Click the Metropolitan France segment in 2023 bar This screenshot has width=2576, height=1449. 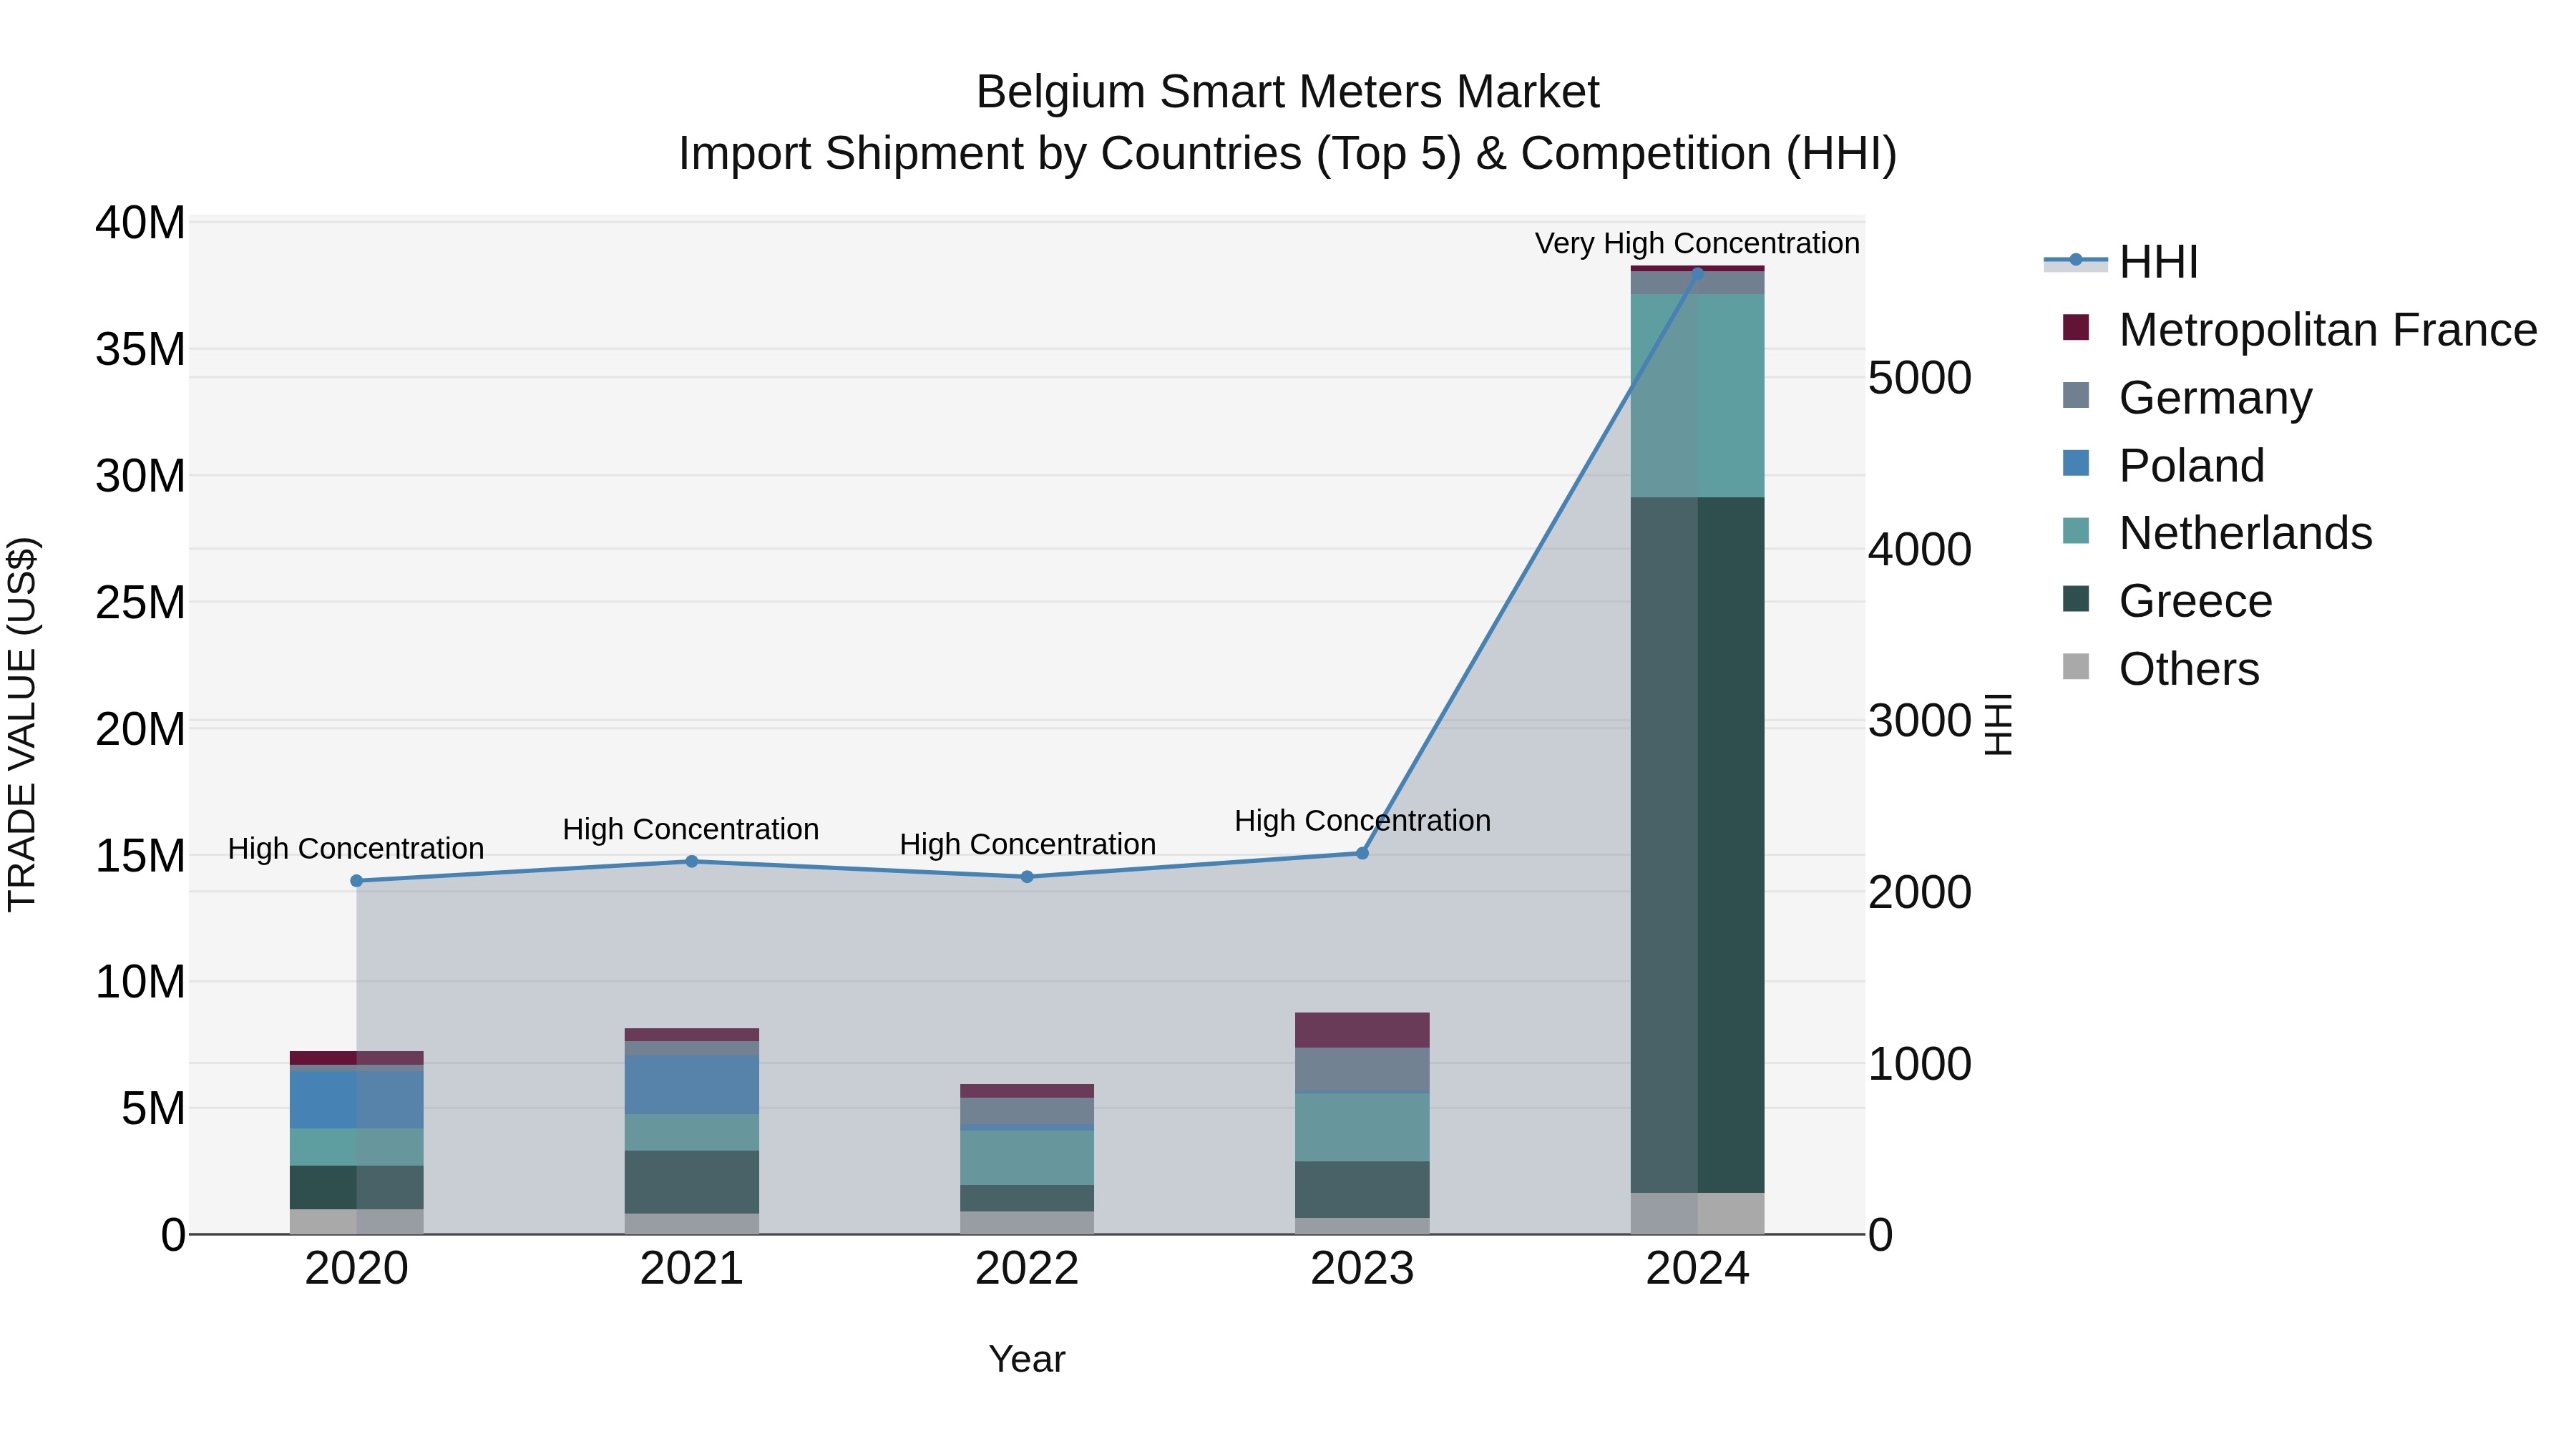click(1362, 1030)
